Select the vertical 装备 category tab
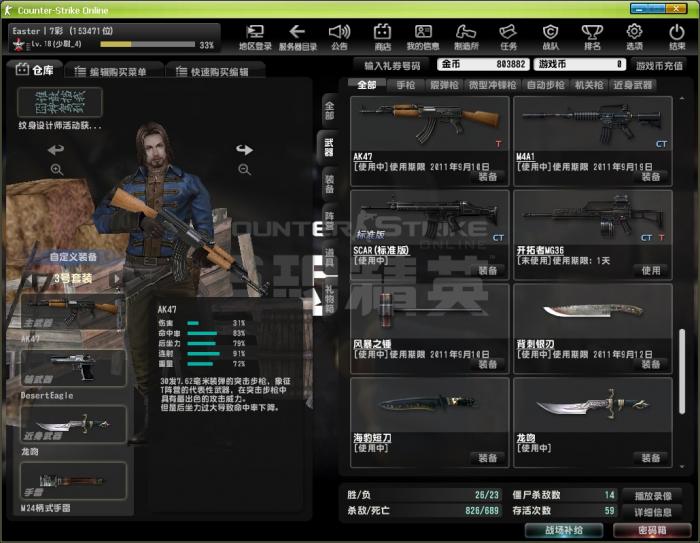The height and width of the screenshot is (543, 700). [x=329, y=184]
